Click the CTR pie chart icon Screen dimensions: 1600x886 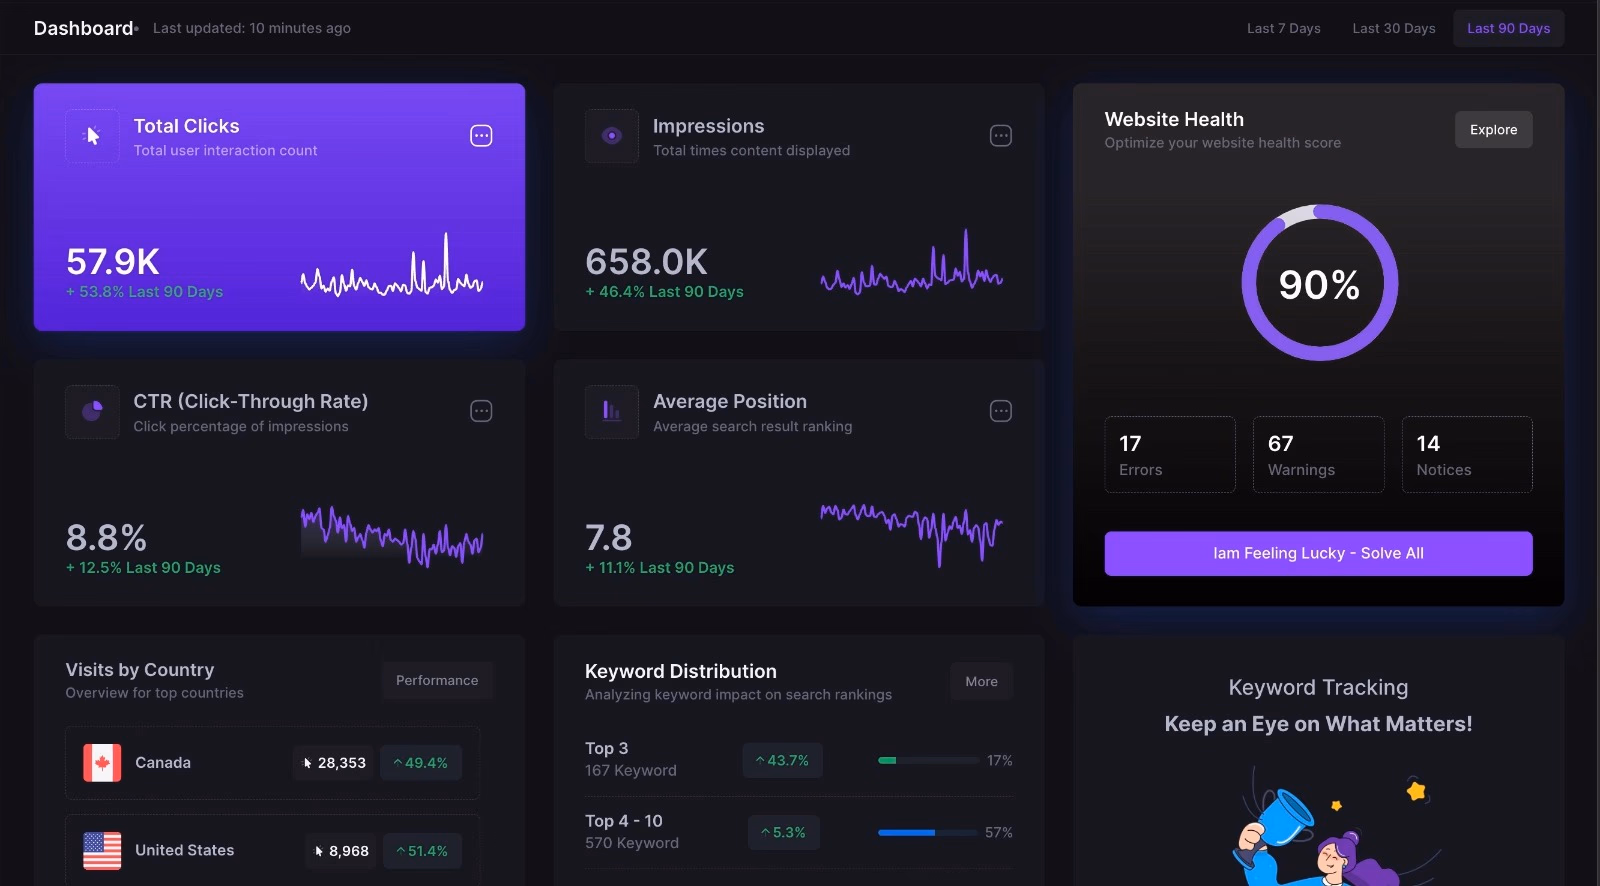pyautogui.click(x=92, y=411)
